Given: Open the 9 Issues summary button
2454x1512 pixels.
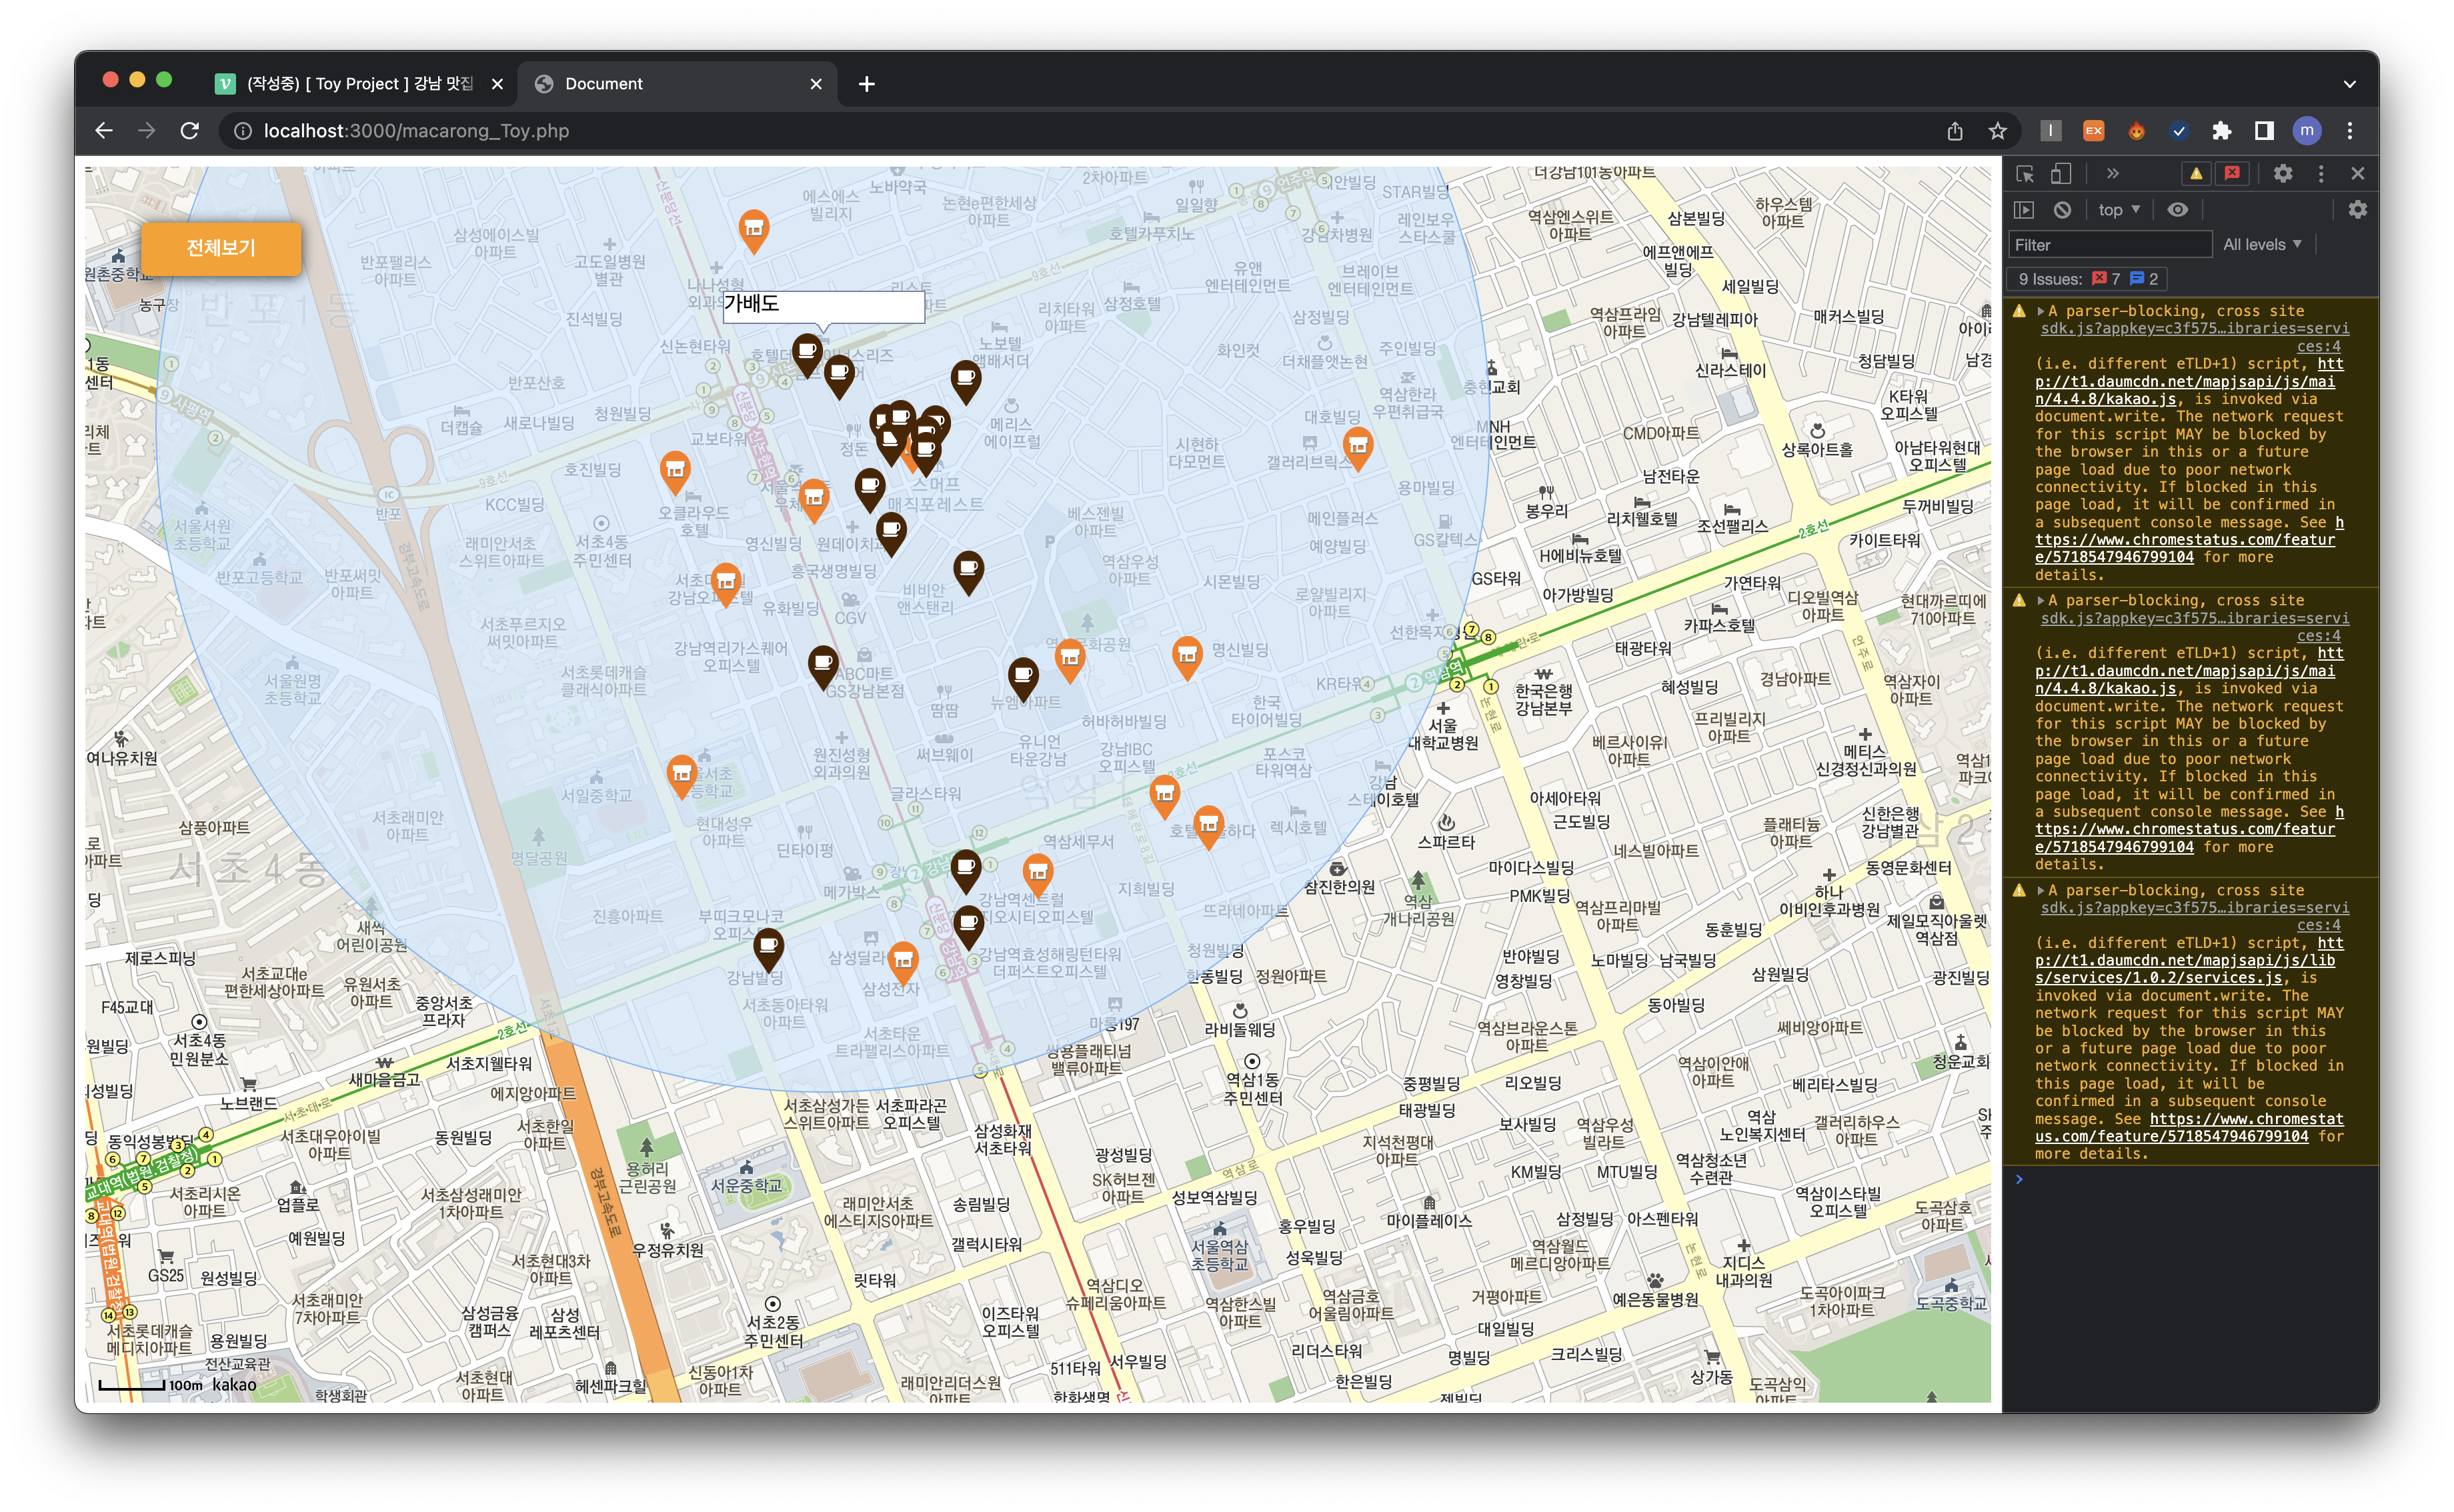Looking at the screenshot, I should (2087, 279).
